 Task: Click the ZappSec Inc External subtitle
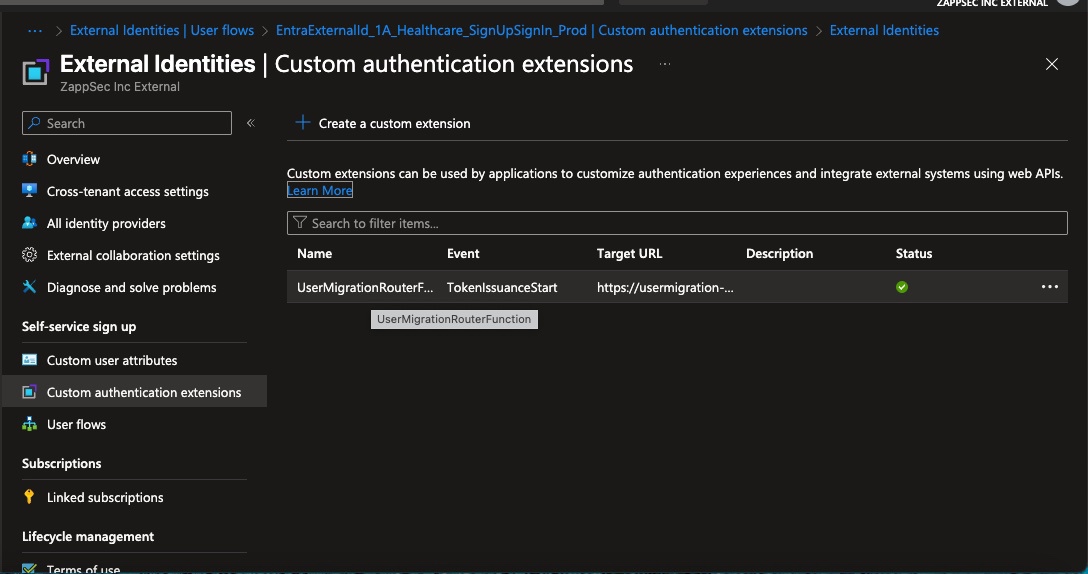[119, 87]
